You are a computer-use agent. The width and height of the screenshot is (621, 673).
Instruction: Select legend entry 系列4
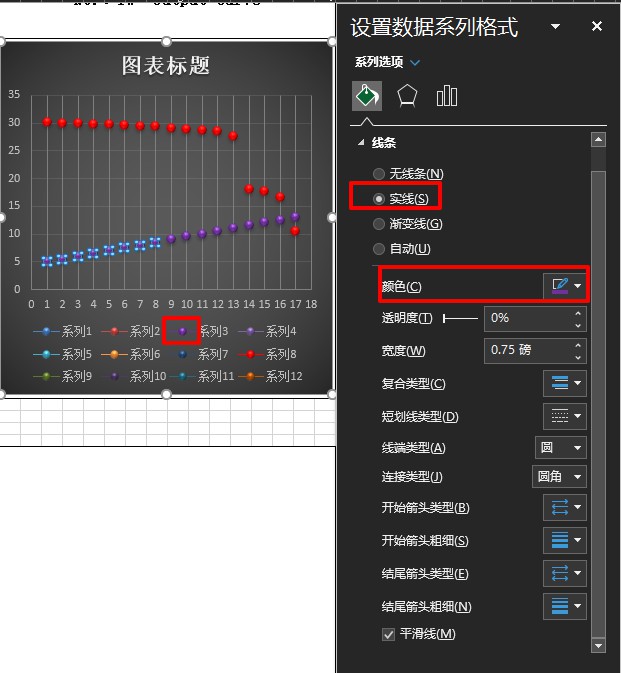point(267,331)
